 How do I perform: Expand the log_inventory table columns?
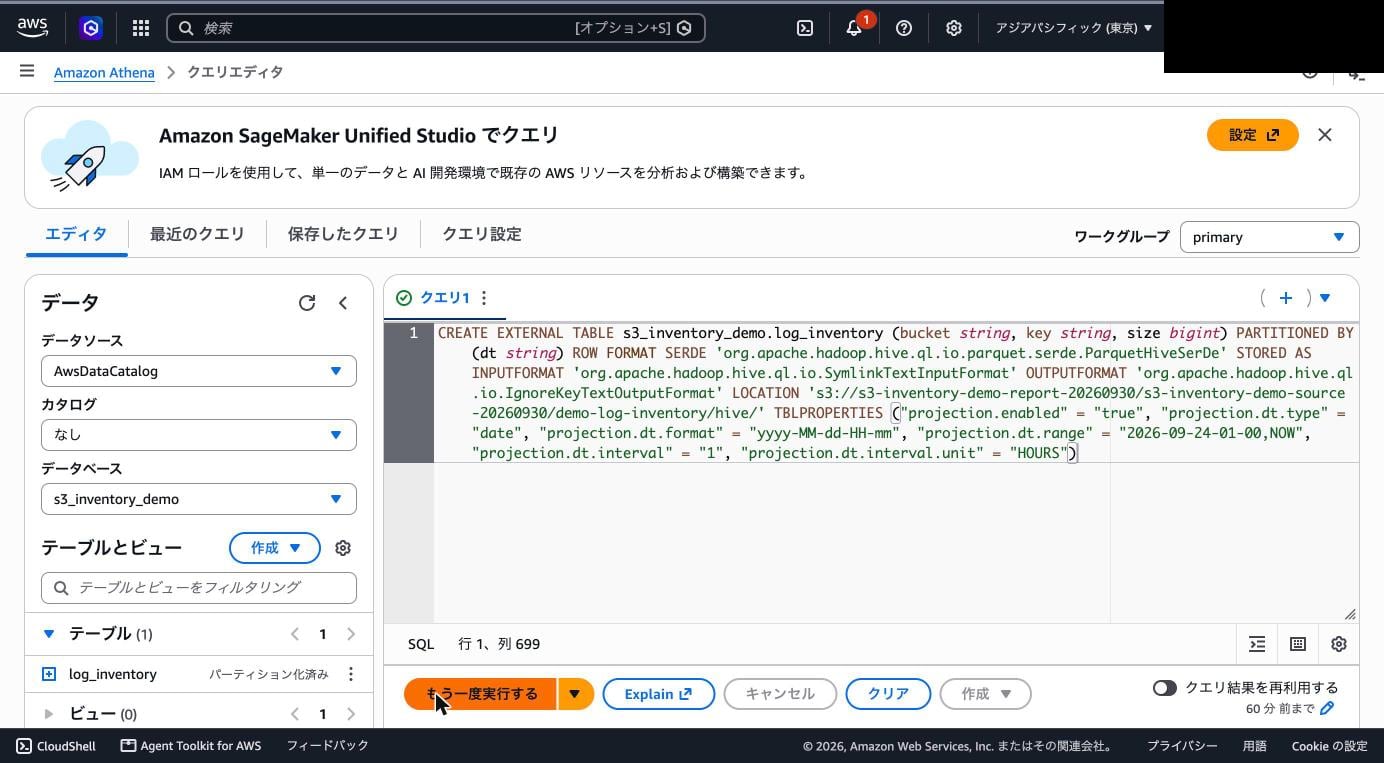coord(49,674)
